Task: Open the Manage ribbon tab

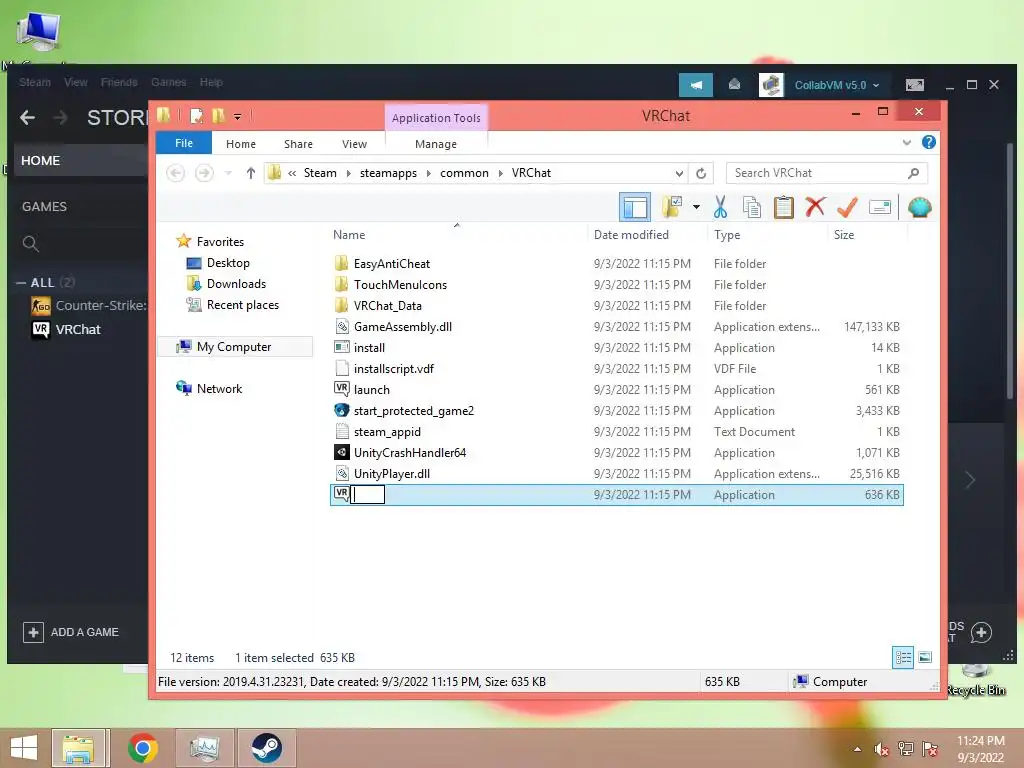Action: (x=436, y=144)
